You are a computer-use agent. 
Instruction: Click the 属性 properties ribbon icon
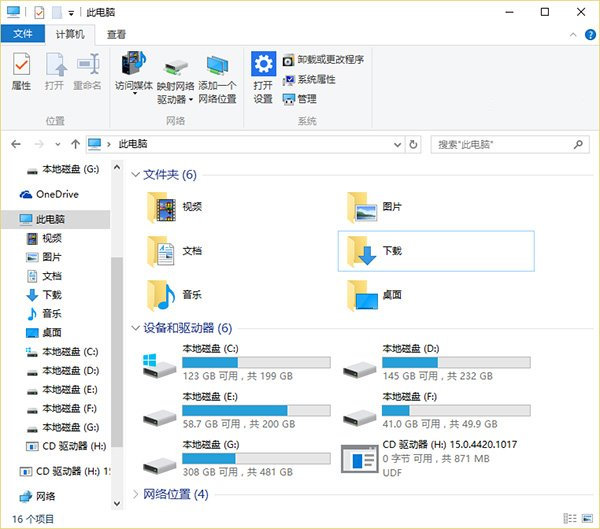[21, 72]
